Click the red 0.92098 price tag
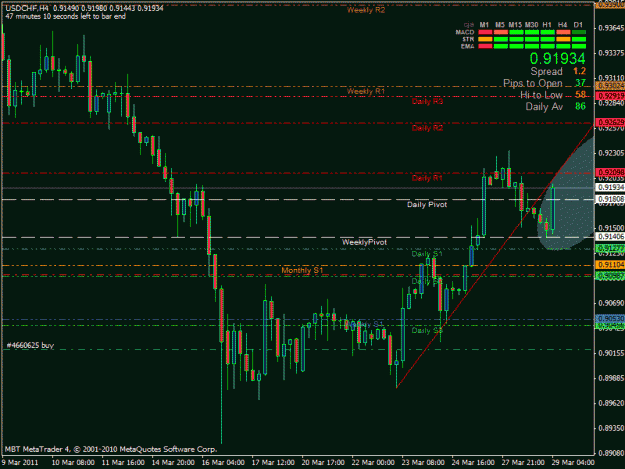625x469 pixels. tap(610, 172)
